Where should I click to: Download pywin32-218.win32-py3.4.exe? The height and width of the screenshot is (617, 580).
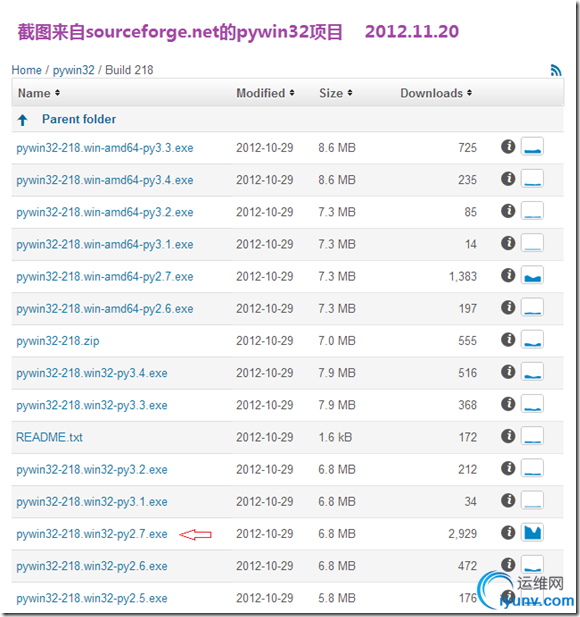pyautogui.click(x=92, y=373)
